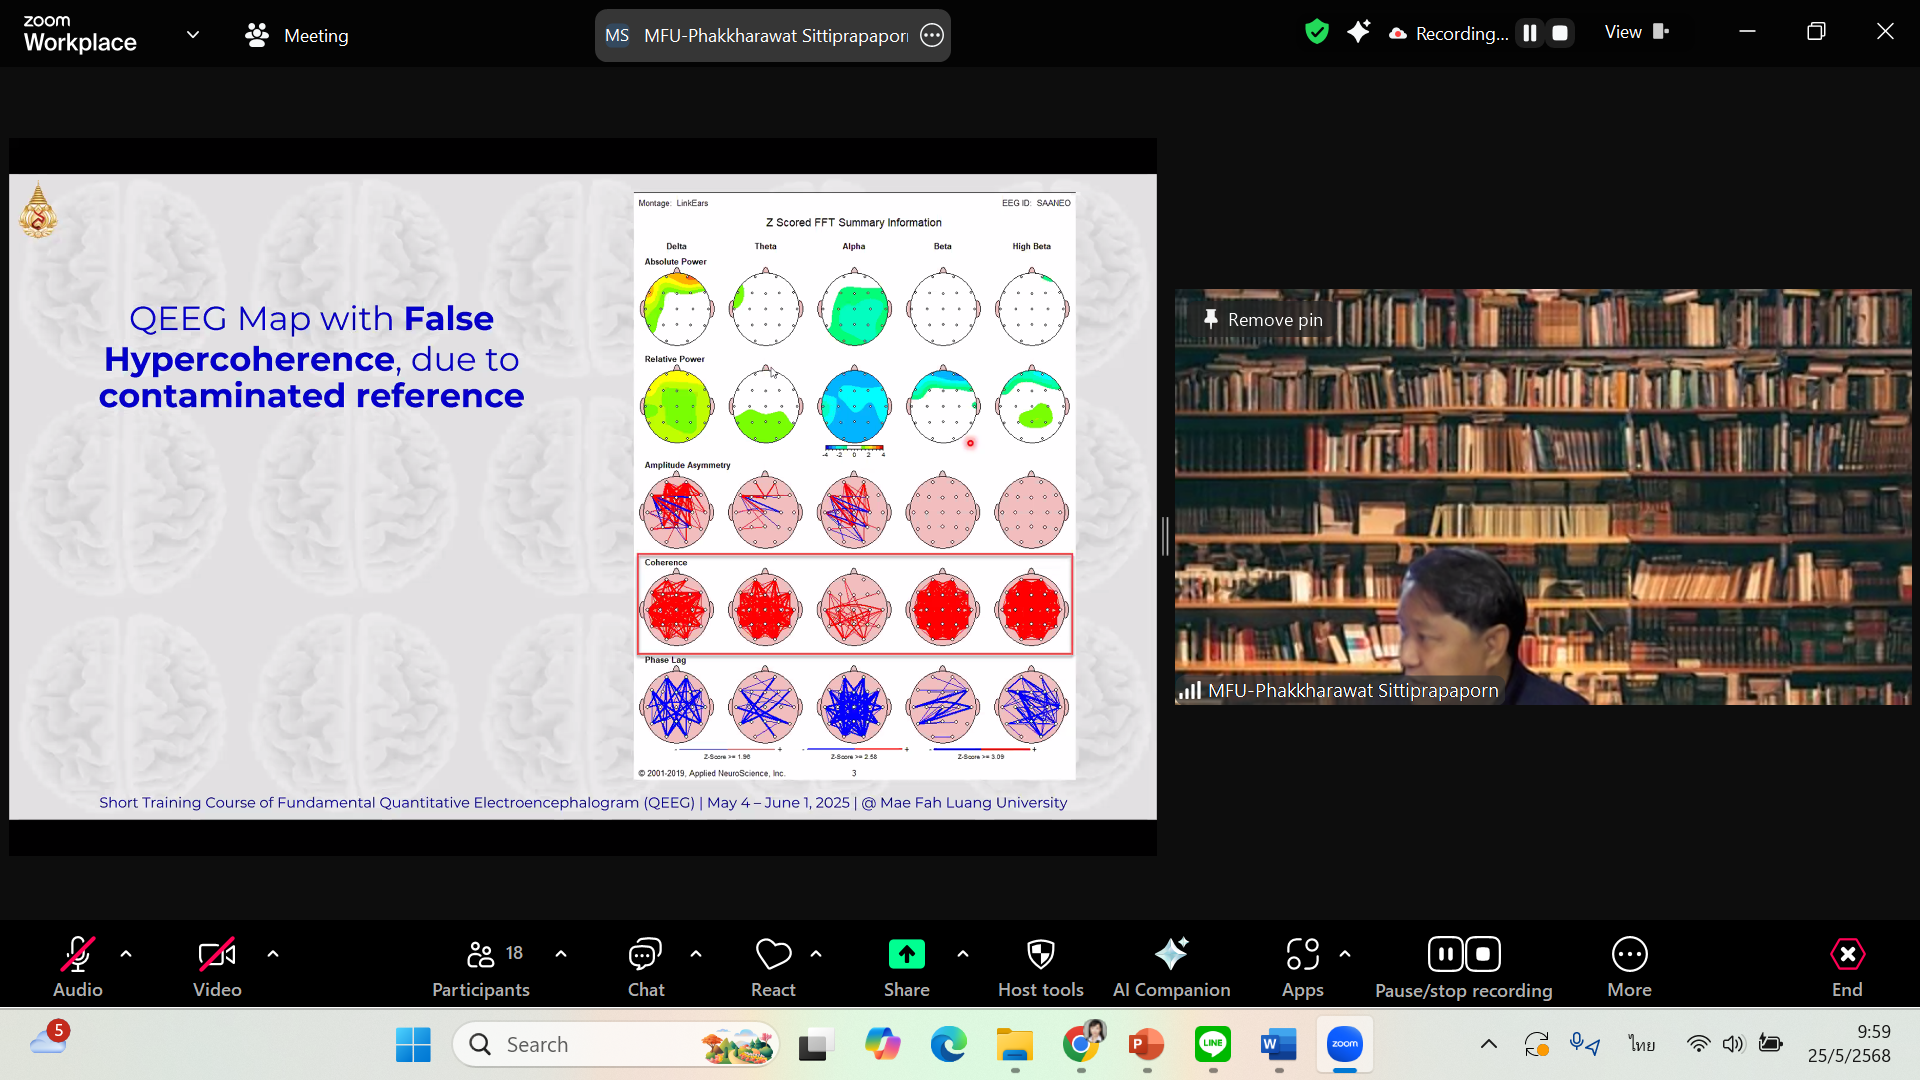The width and height of the screenshot is (1920, 1080).
Task: Open the More options ellipsis icon
Action: (x=1629, y=955)
